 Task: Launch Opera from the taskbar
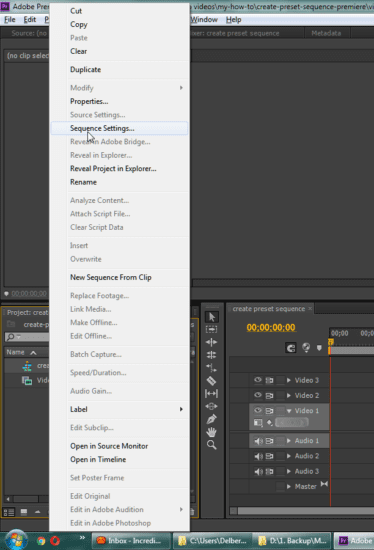(55, 541)
